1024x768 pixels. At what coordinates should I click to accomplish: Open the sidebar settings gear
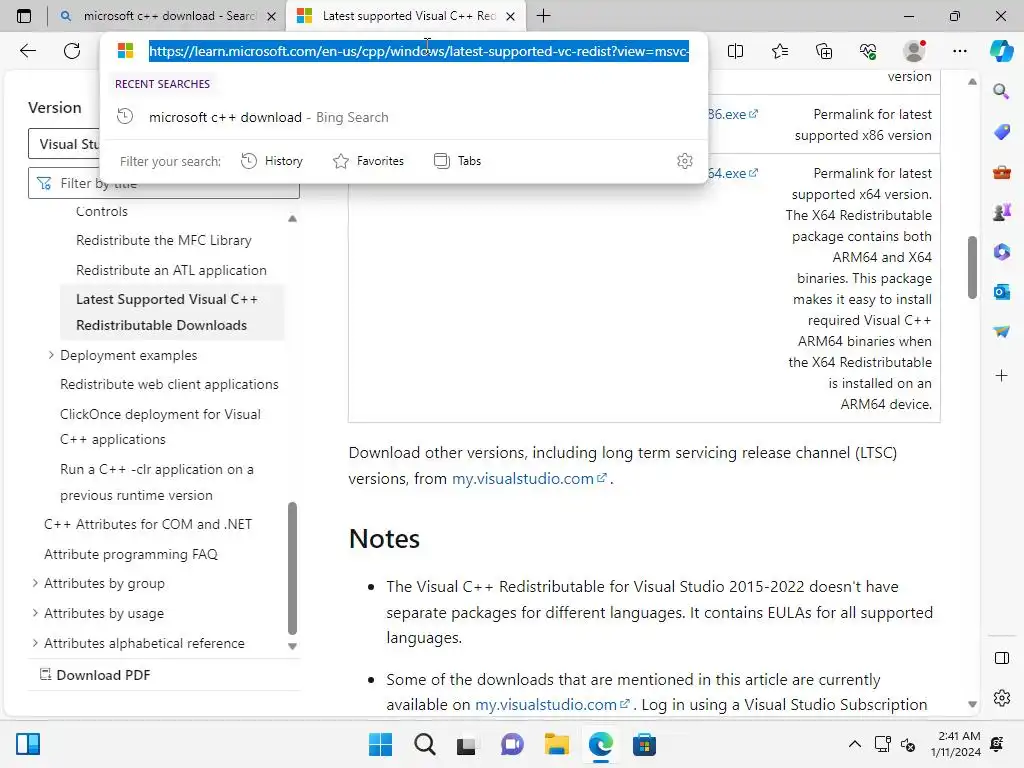(1001, 698)
